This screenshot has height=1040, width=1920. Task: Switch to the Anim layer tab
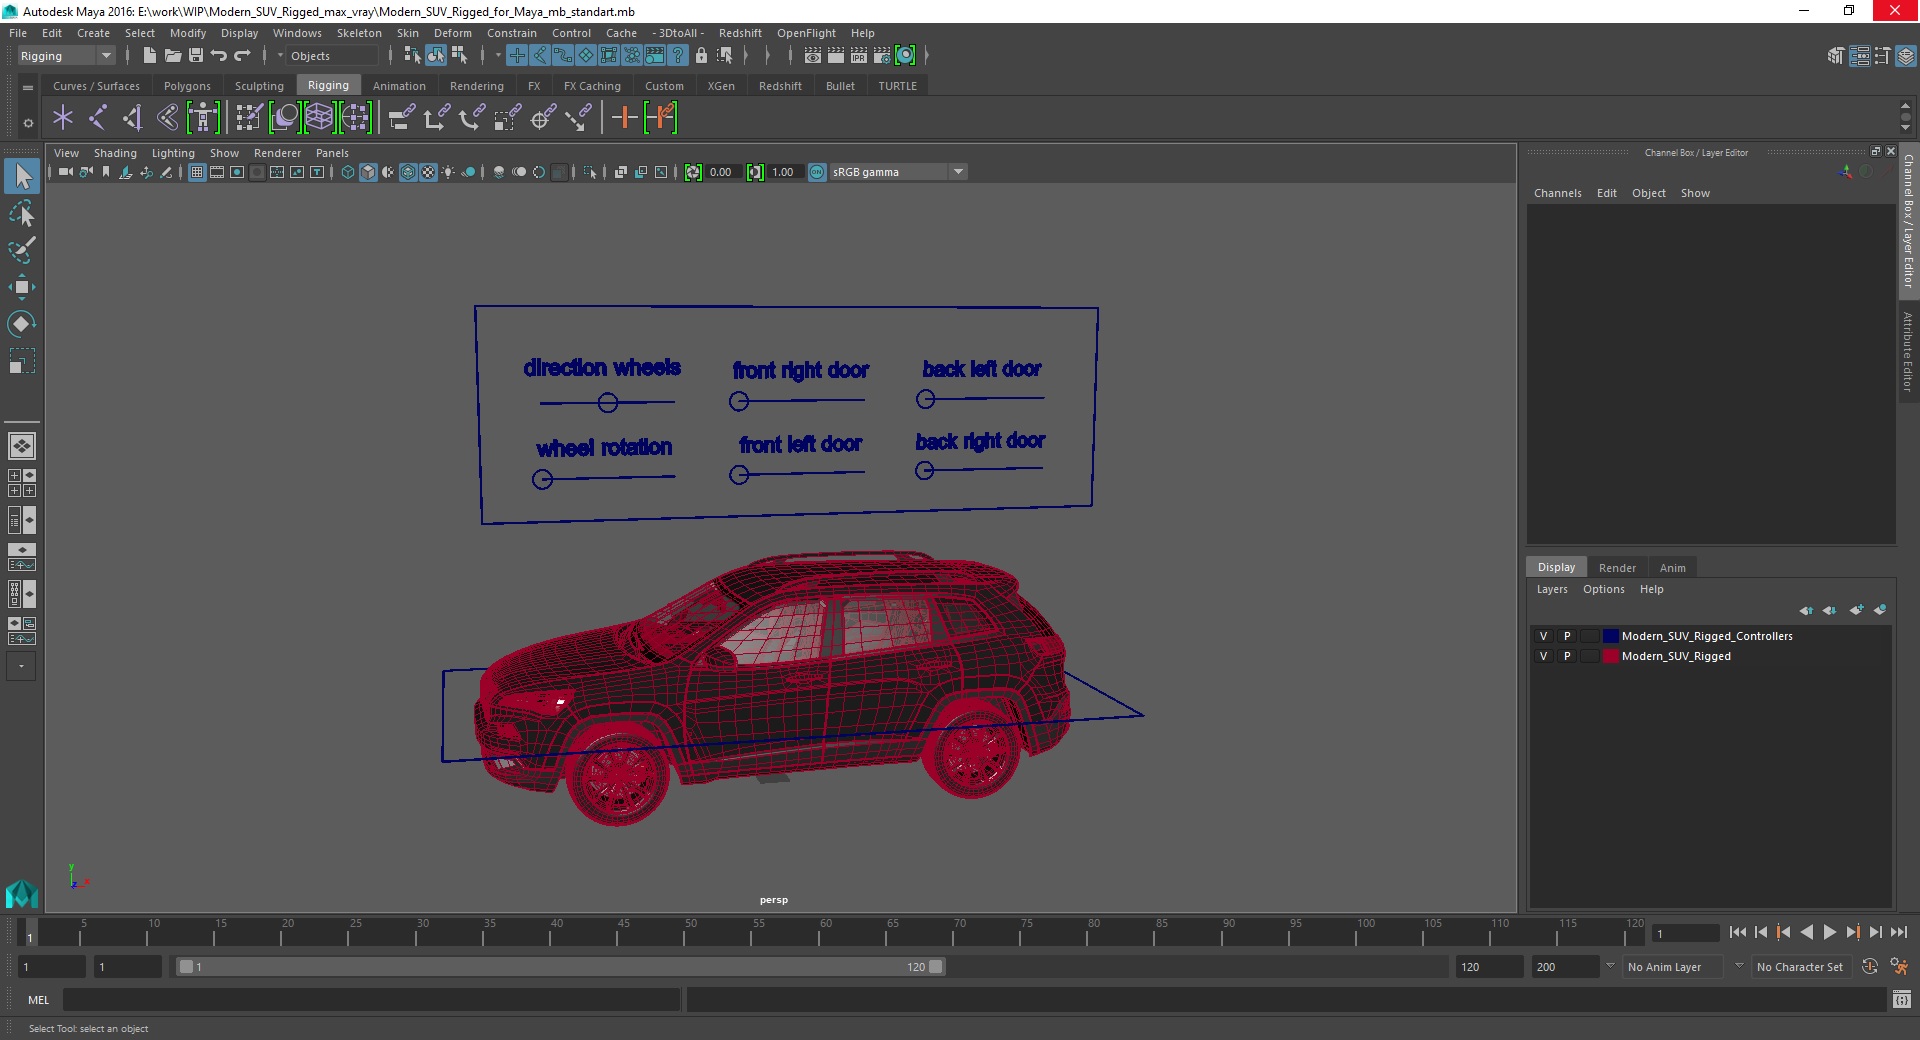[x=1672, y=567]
